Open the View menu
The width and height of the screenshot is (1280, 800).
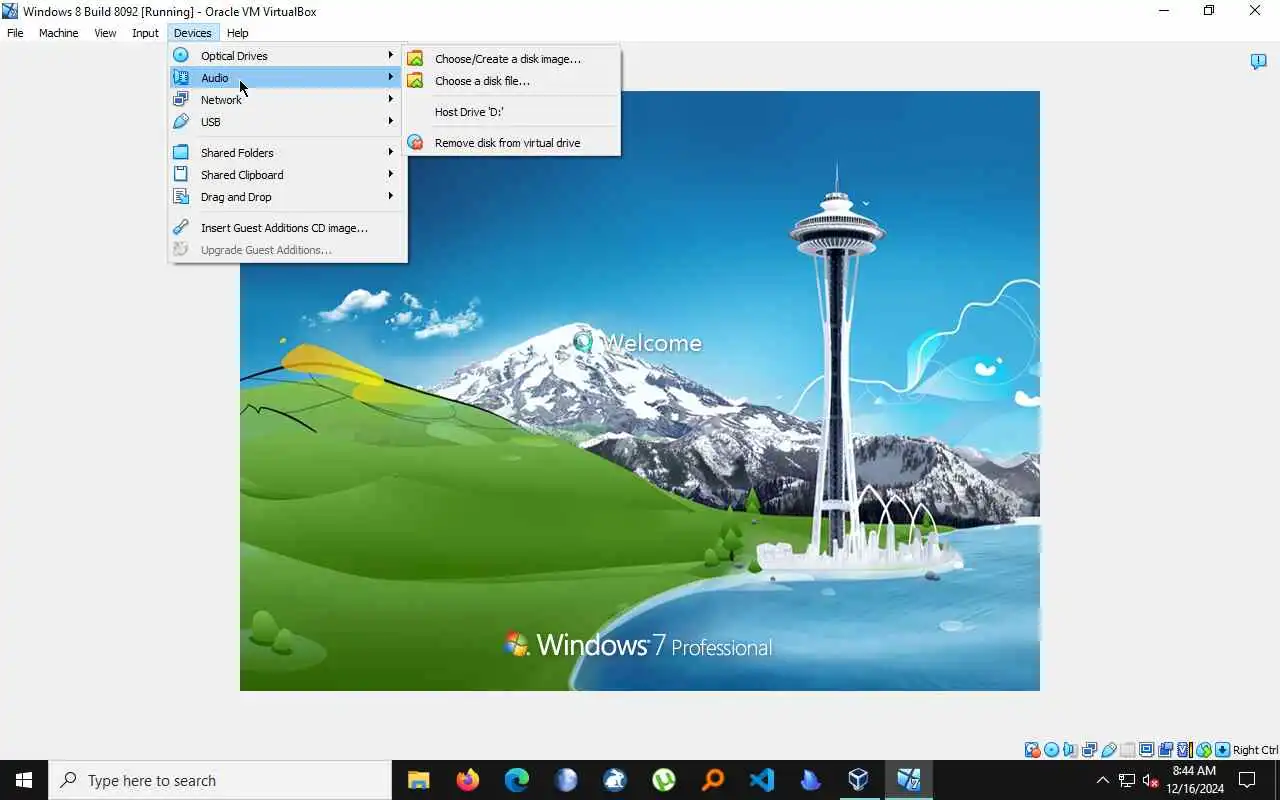(105, 33)
